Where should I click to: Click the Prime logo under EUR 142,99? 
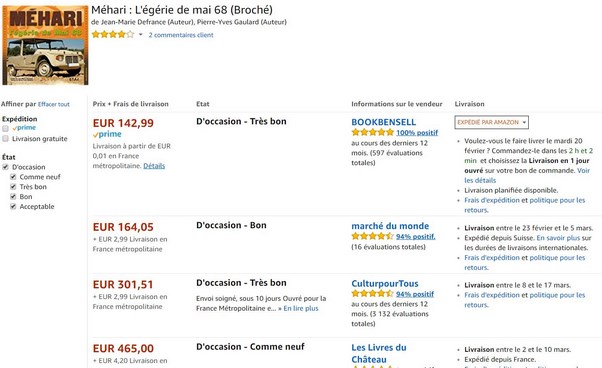coord(107,134)
